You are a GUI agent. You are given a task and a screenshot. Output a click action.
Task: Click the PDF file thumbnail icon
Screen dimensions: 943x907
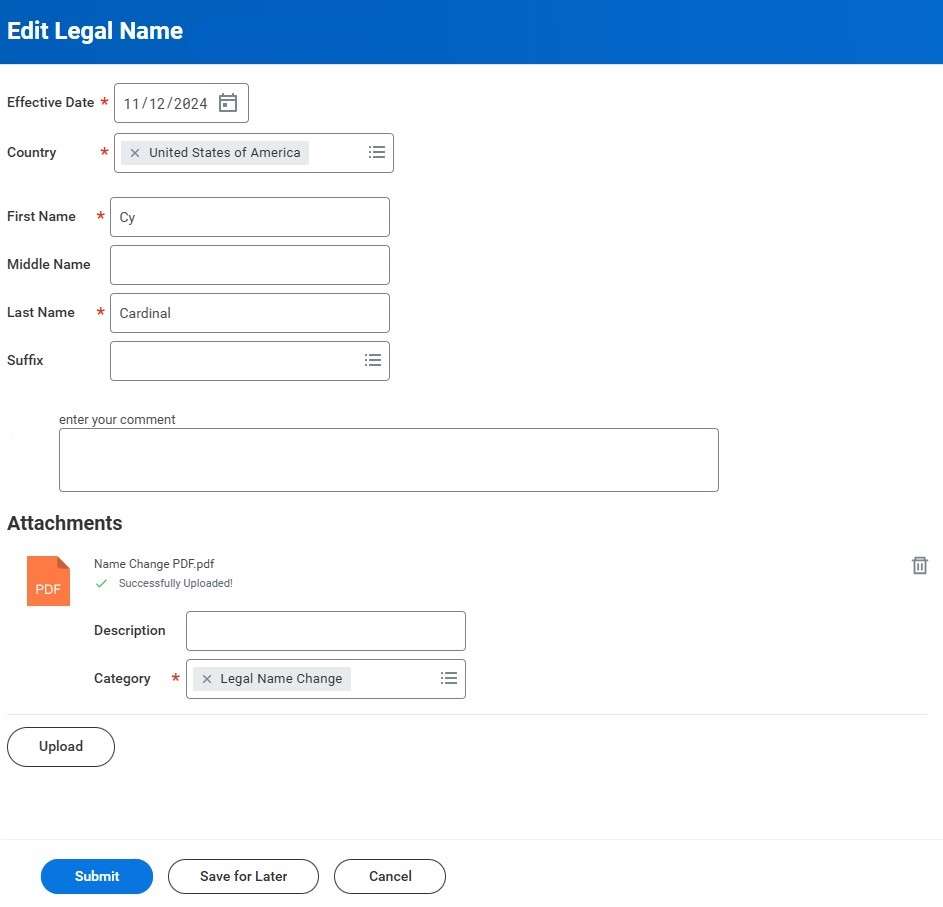pyautogui.click(x=48, y=581)
